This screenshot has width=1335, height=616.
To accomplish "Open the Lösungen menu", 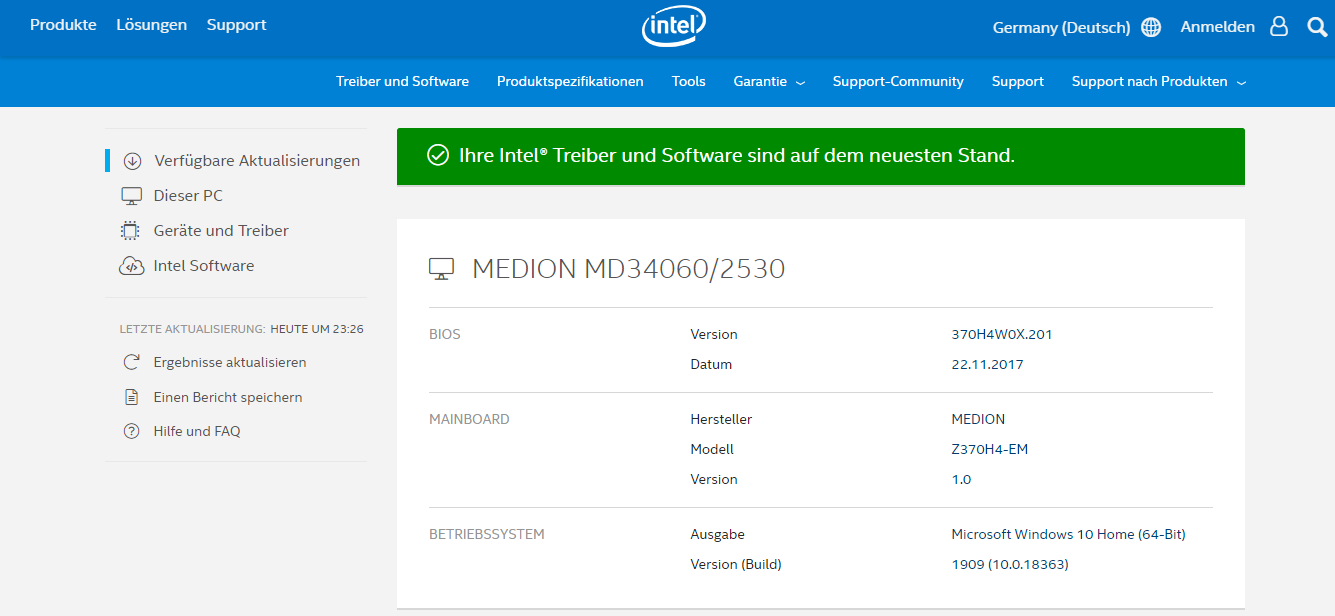I will tap(151, 25).
